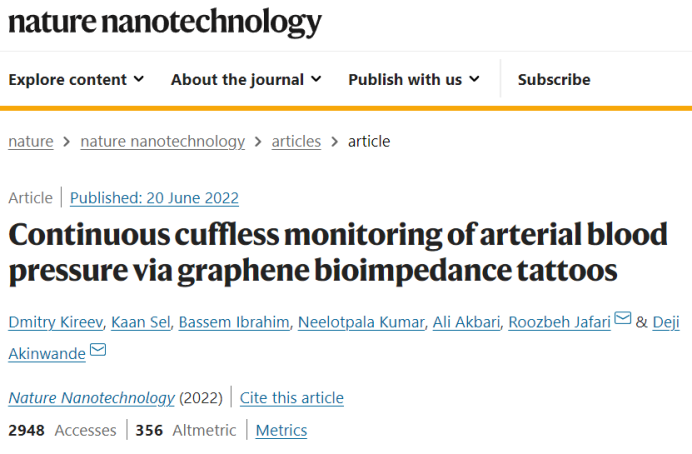
Task: Open the Nature Nanotechnology journal citation link
Action: 91,398
